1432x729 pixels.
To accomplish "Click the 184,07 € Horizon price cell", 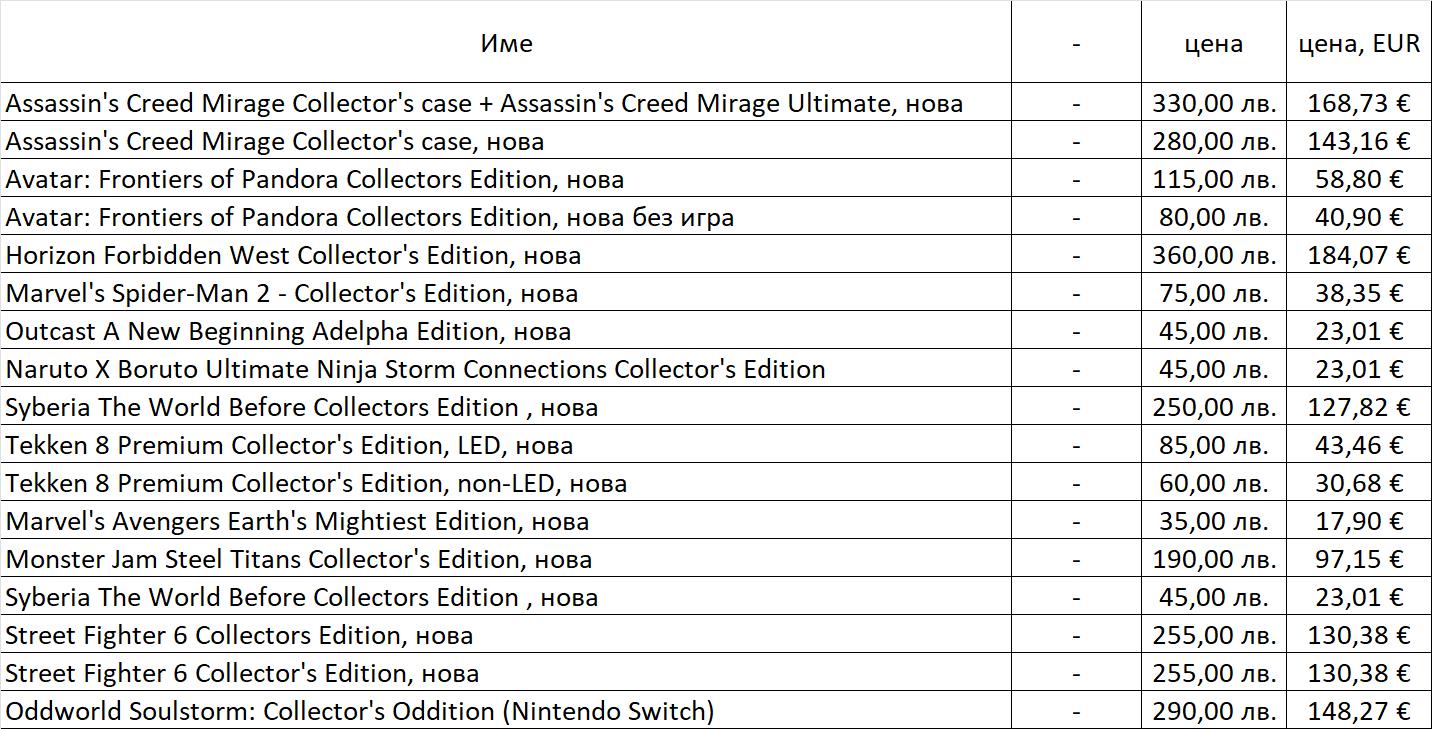I will click(1359, 255).
